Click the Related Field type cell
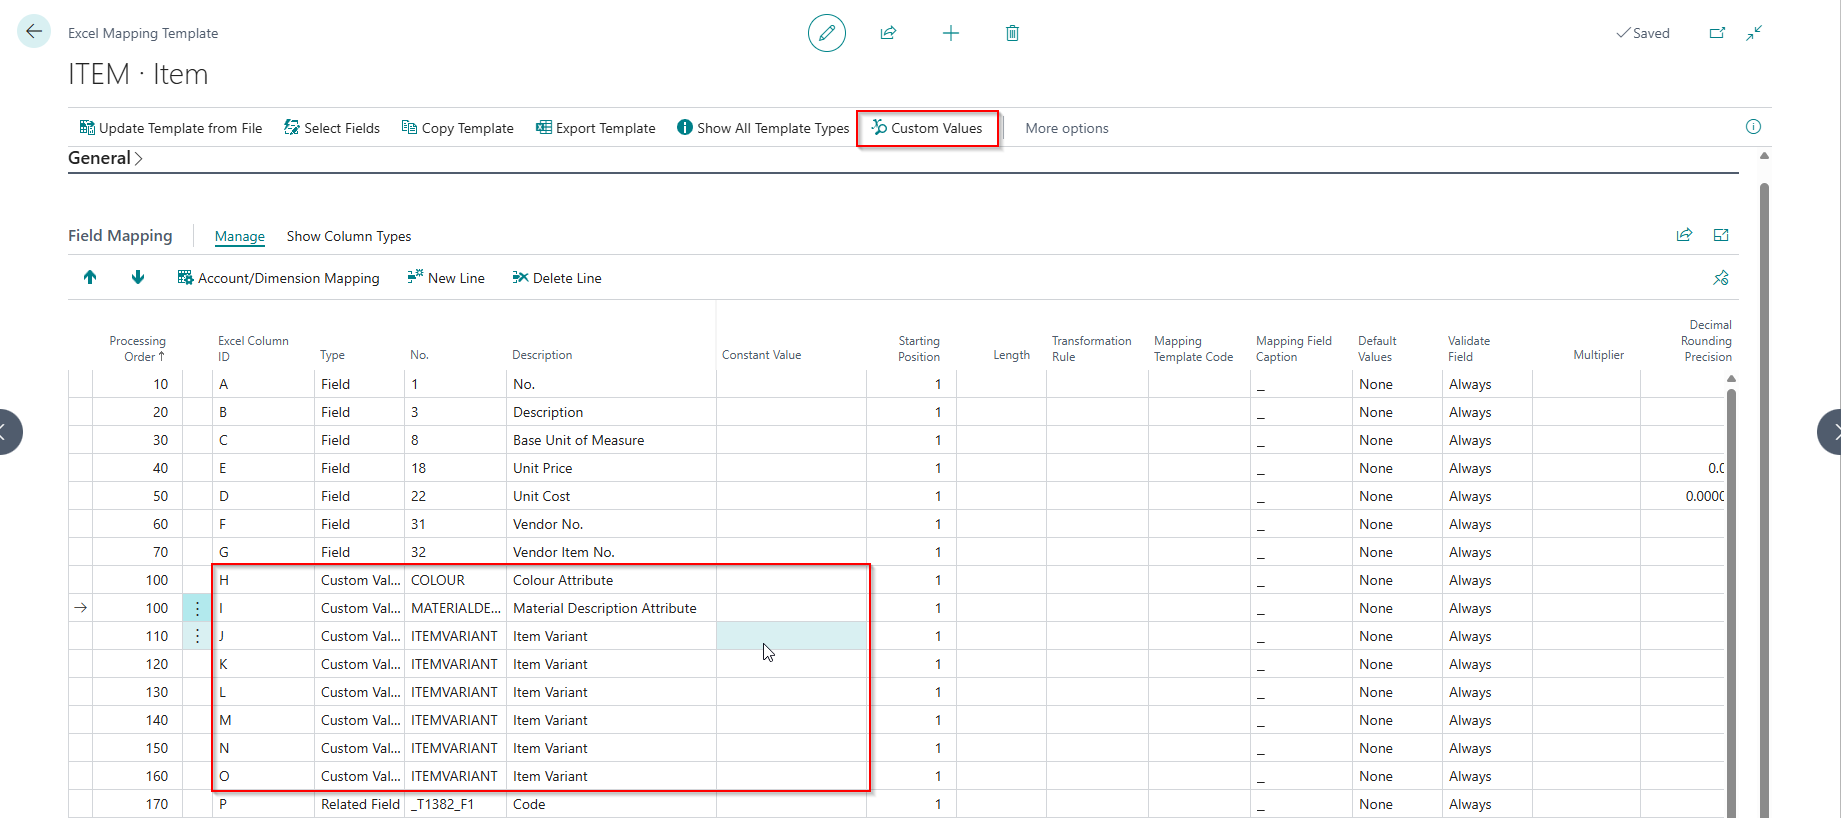Viewport: 1841px width, 818px height. 360,804
